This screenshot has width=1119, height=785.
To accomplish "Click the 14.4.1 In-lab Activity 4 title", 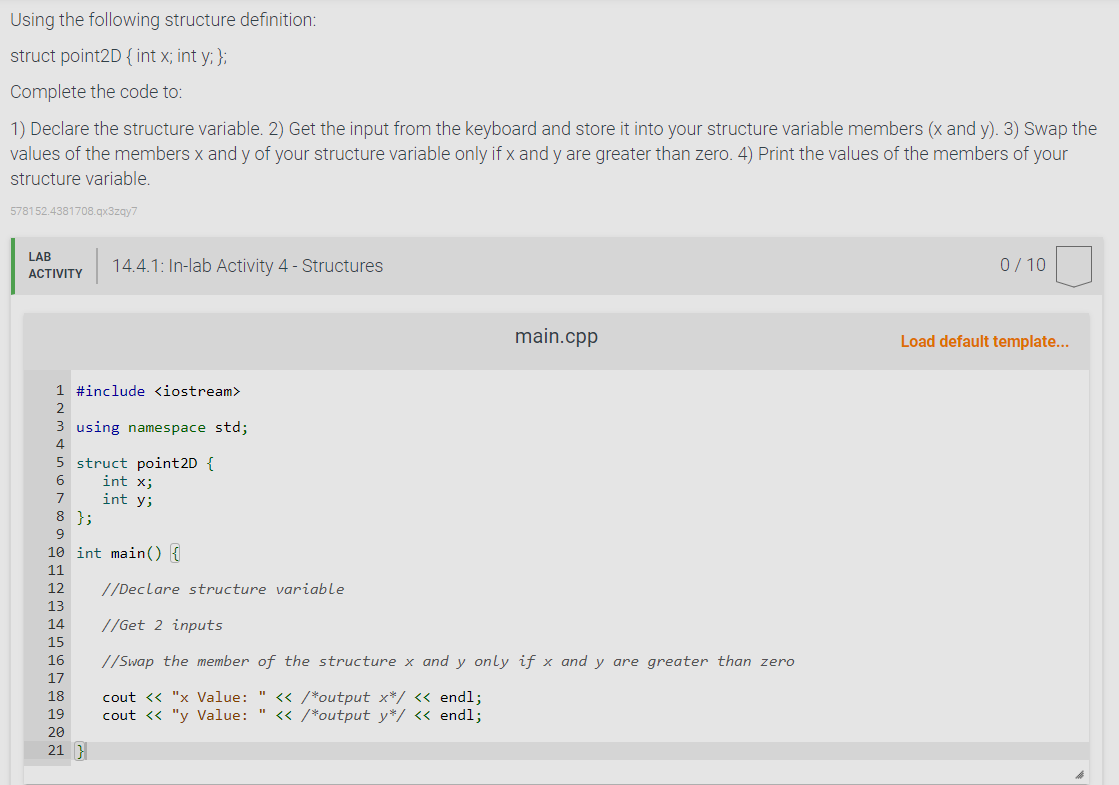I will tap(247, 265).
